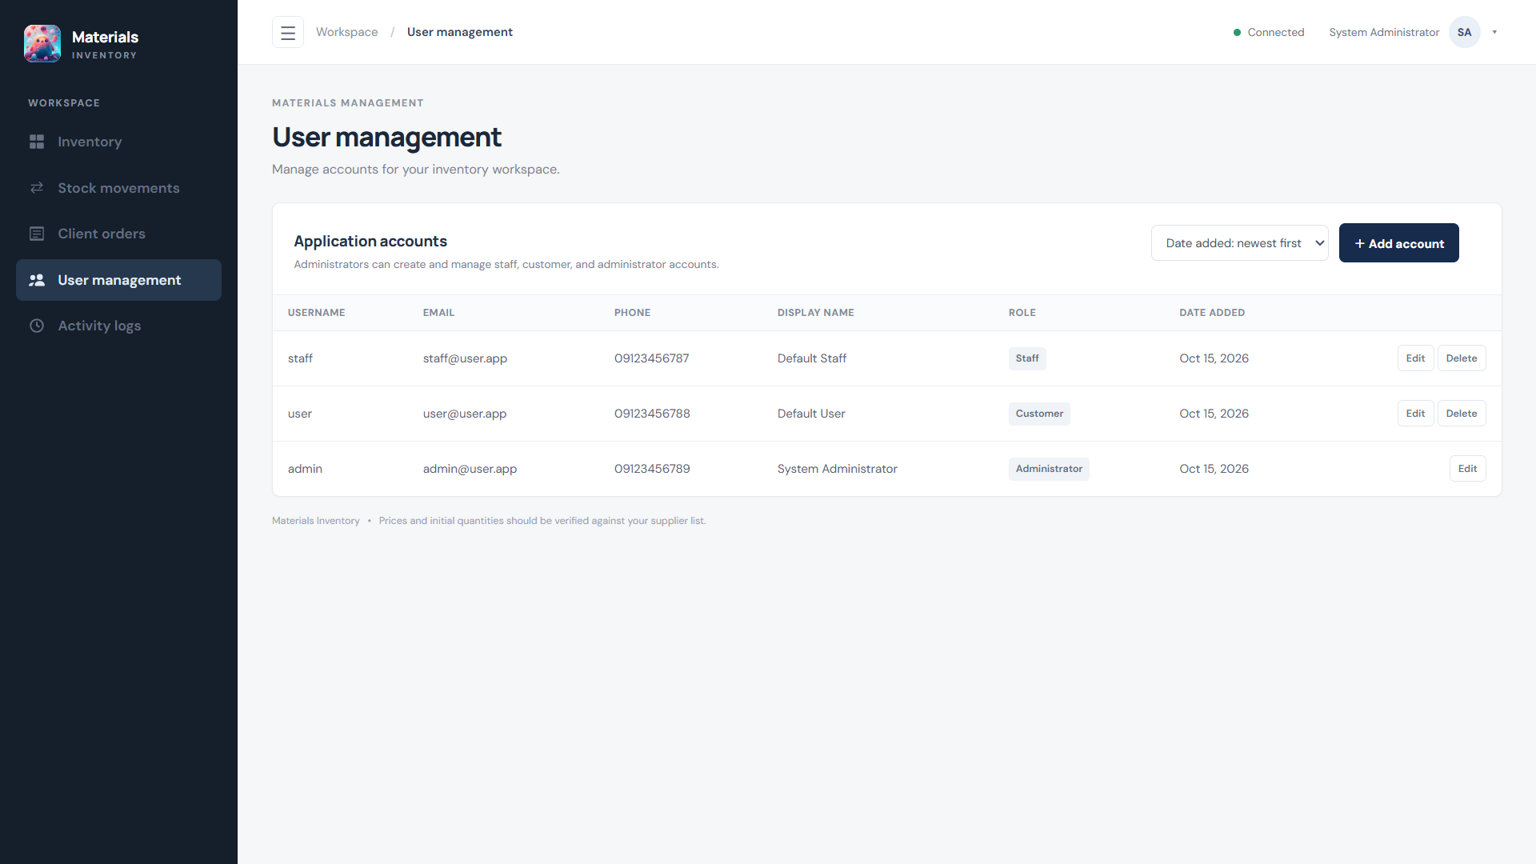Click the Stock movements arrows icon
Viewport: 1536px width, 864px height.
point(37,188)
